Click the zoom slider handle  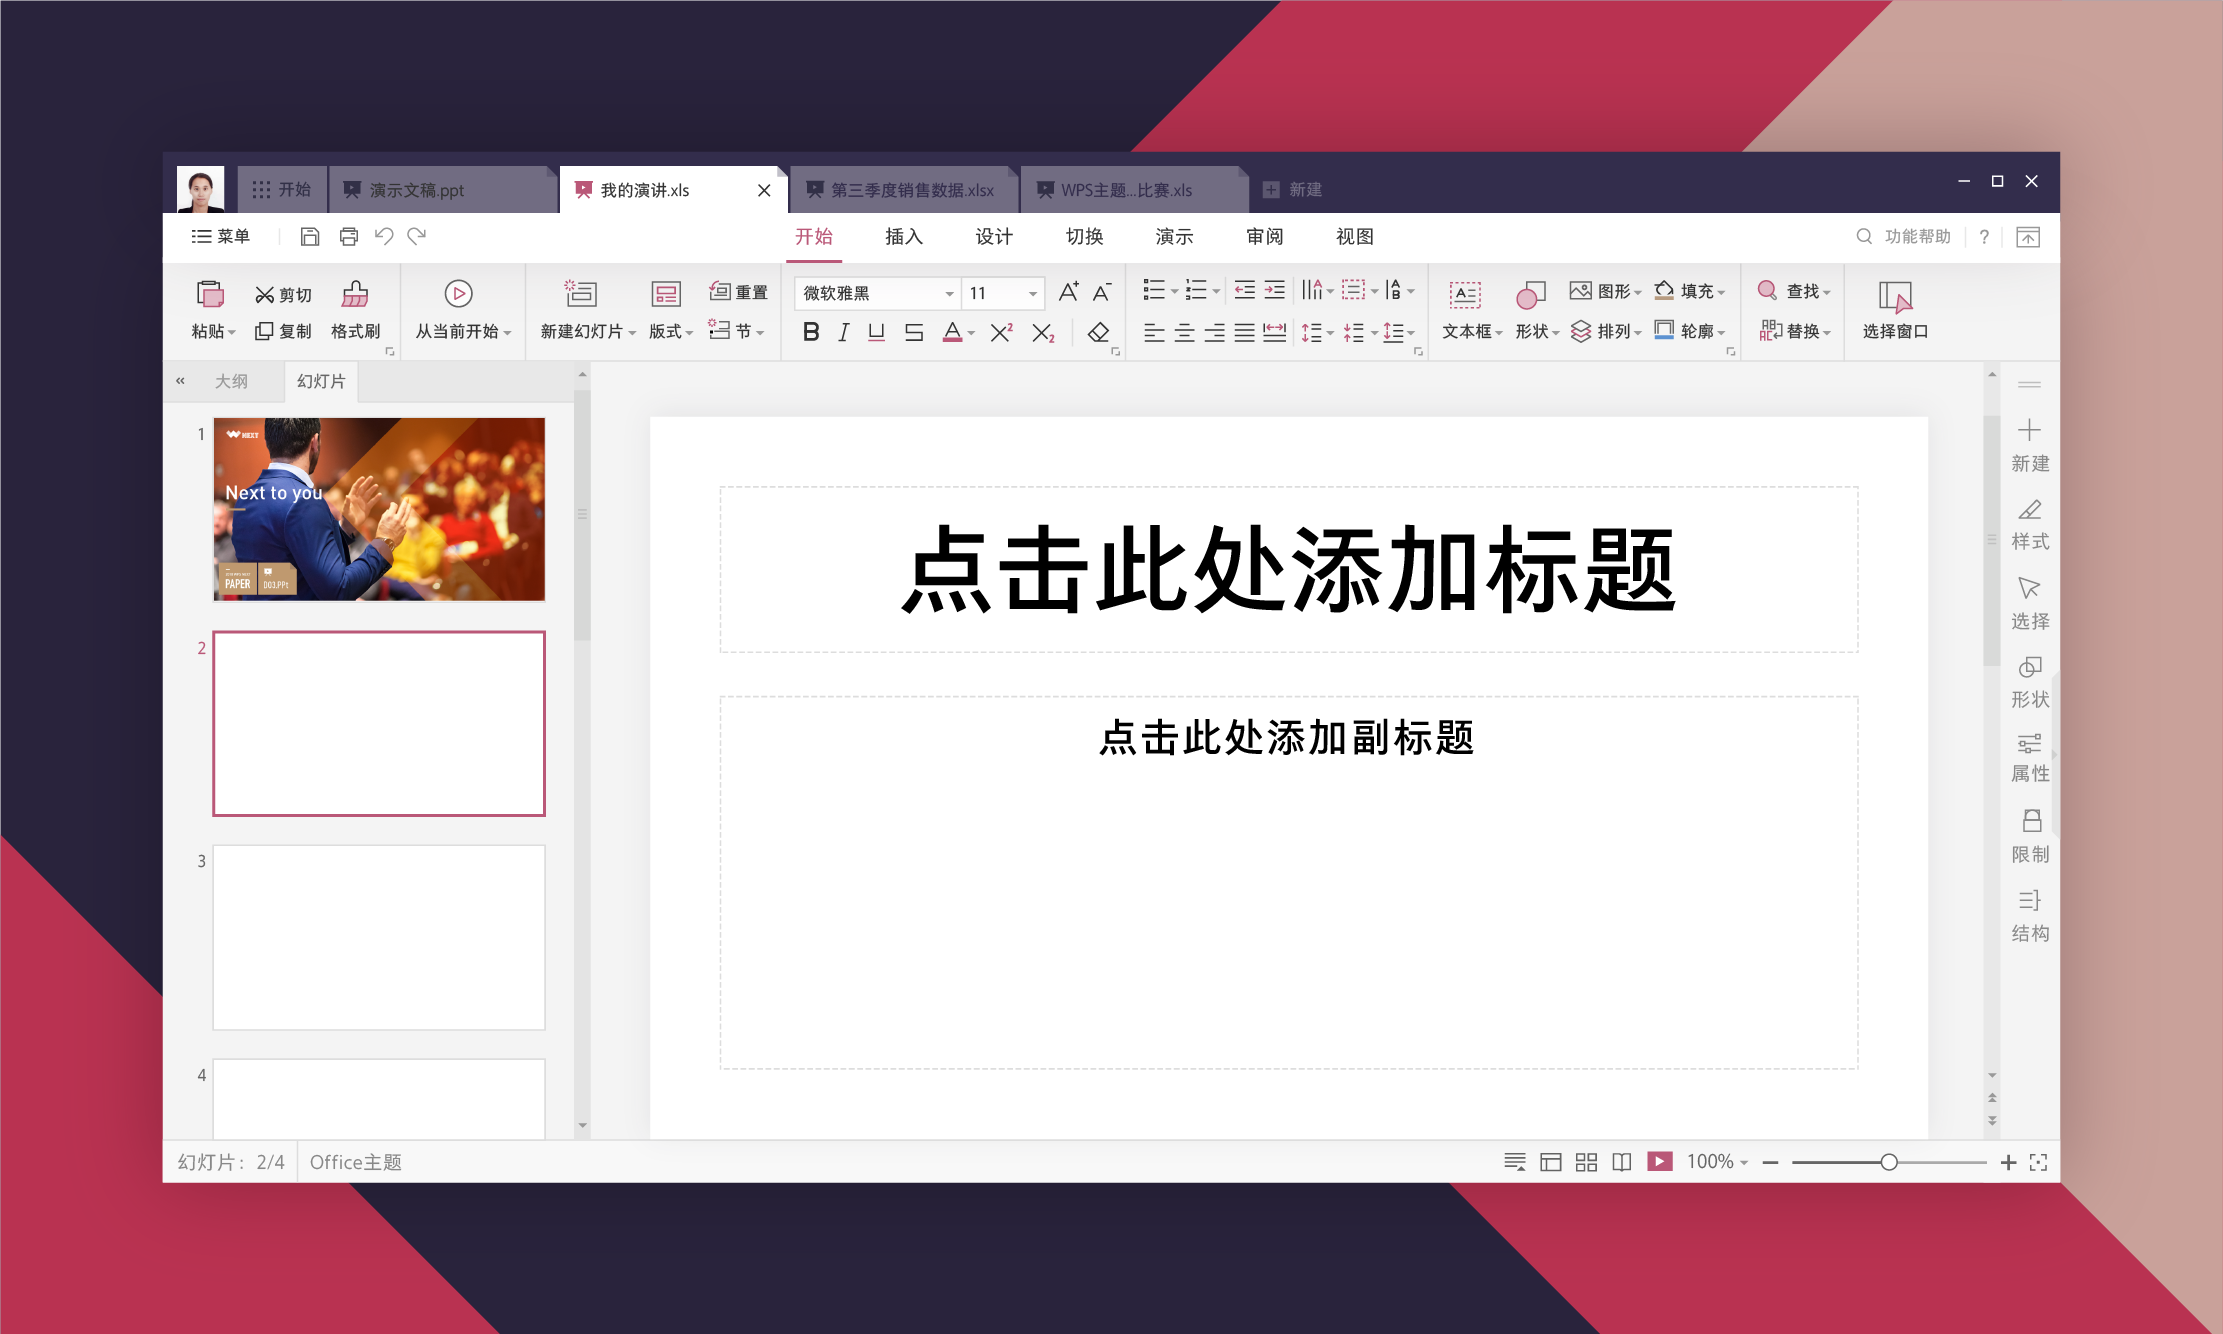coord(1888,1162)
